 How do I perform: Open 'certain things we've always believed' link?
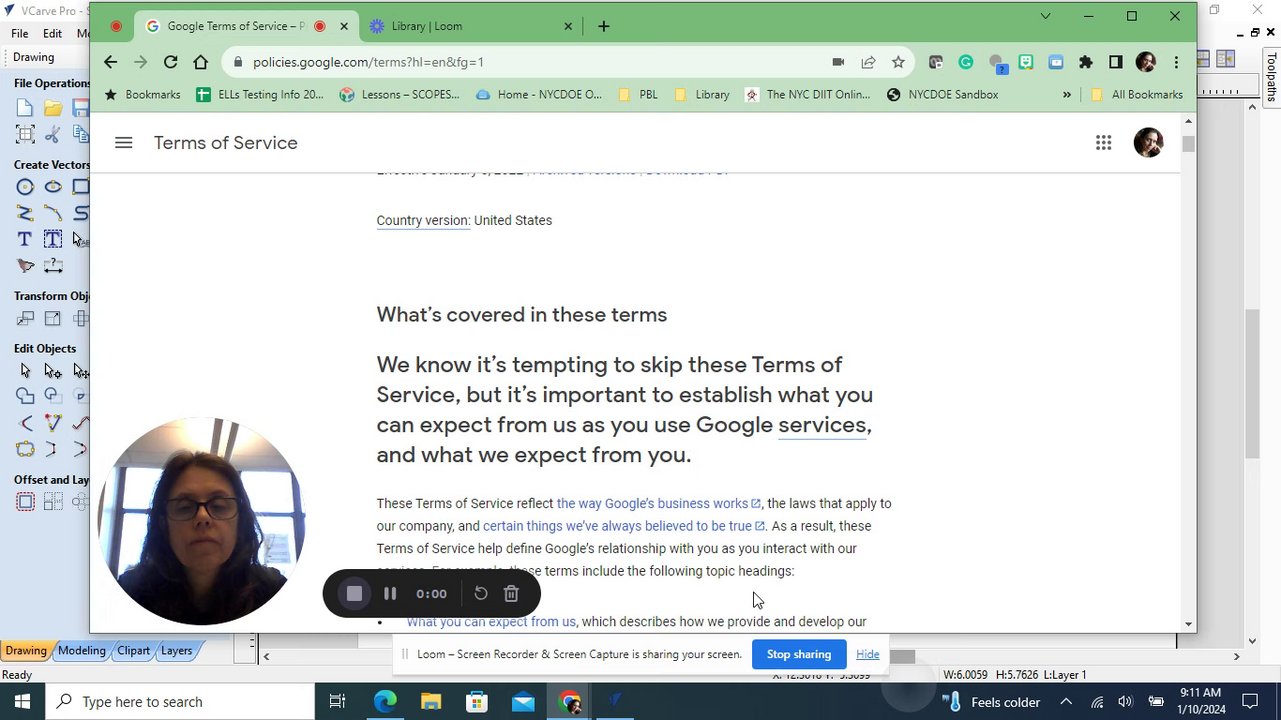[623, 526]
